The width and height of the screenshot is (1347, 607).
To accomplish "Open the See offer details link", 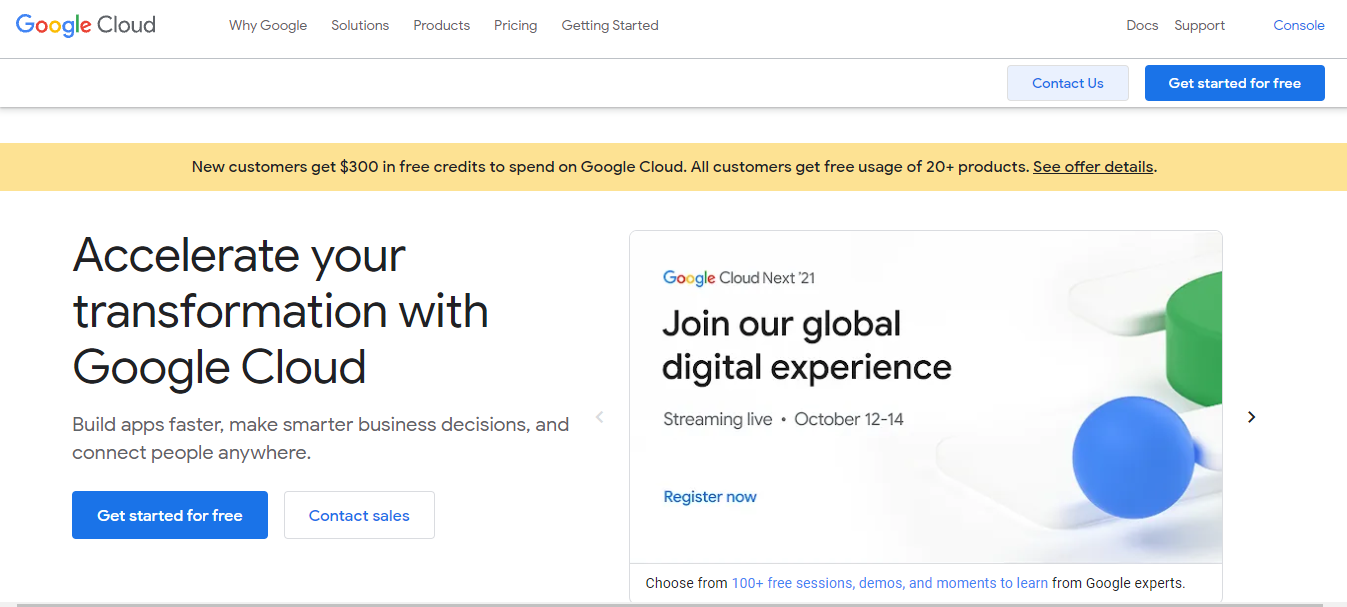I will [x=1093, y=167].
